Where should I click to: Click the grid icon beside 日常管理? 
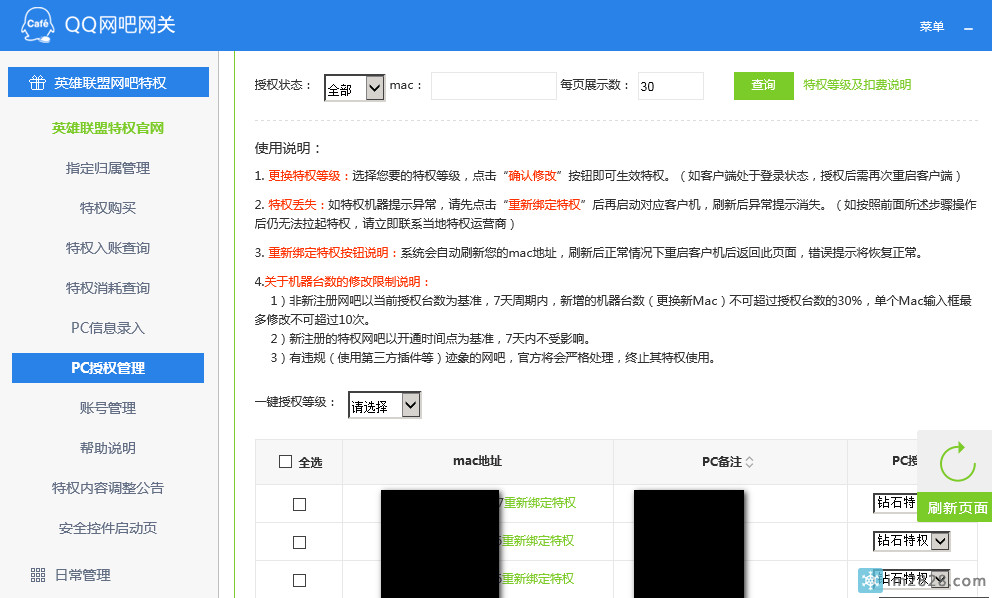point(38,575)
